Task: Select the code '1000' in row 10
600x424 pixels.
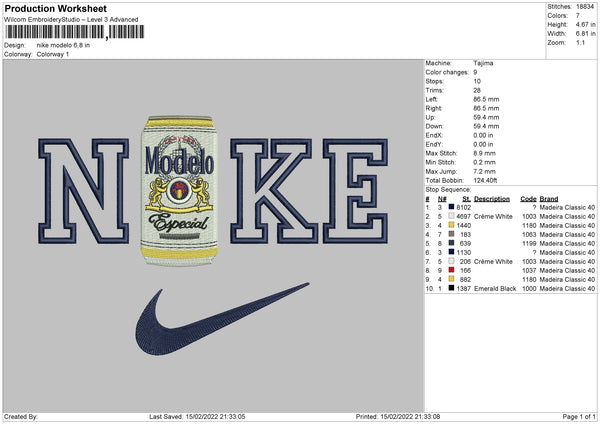Action: (x=529, y=288)
